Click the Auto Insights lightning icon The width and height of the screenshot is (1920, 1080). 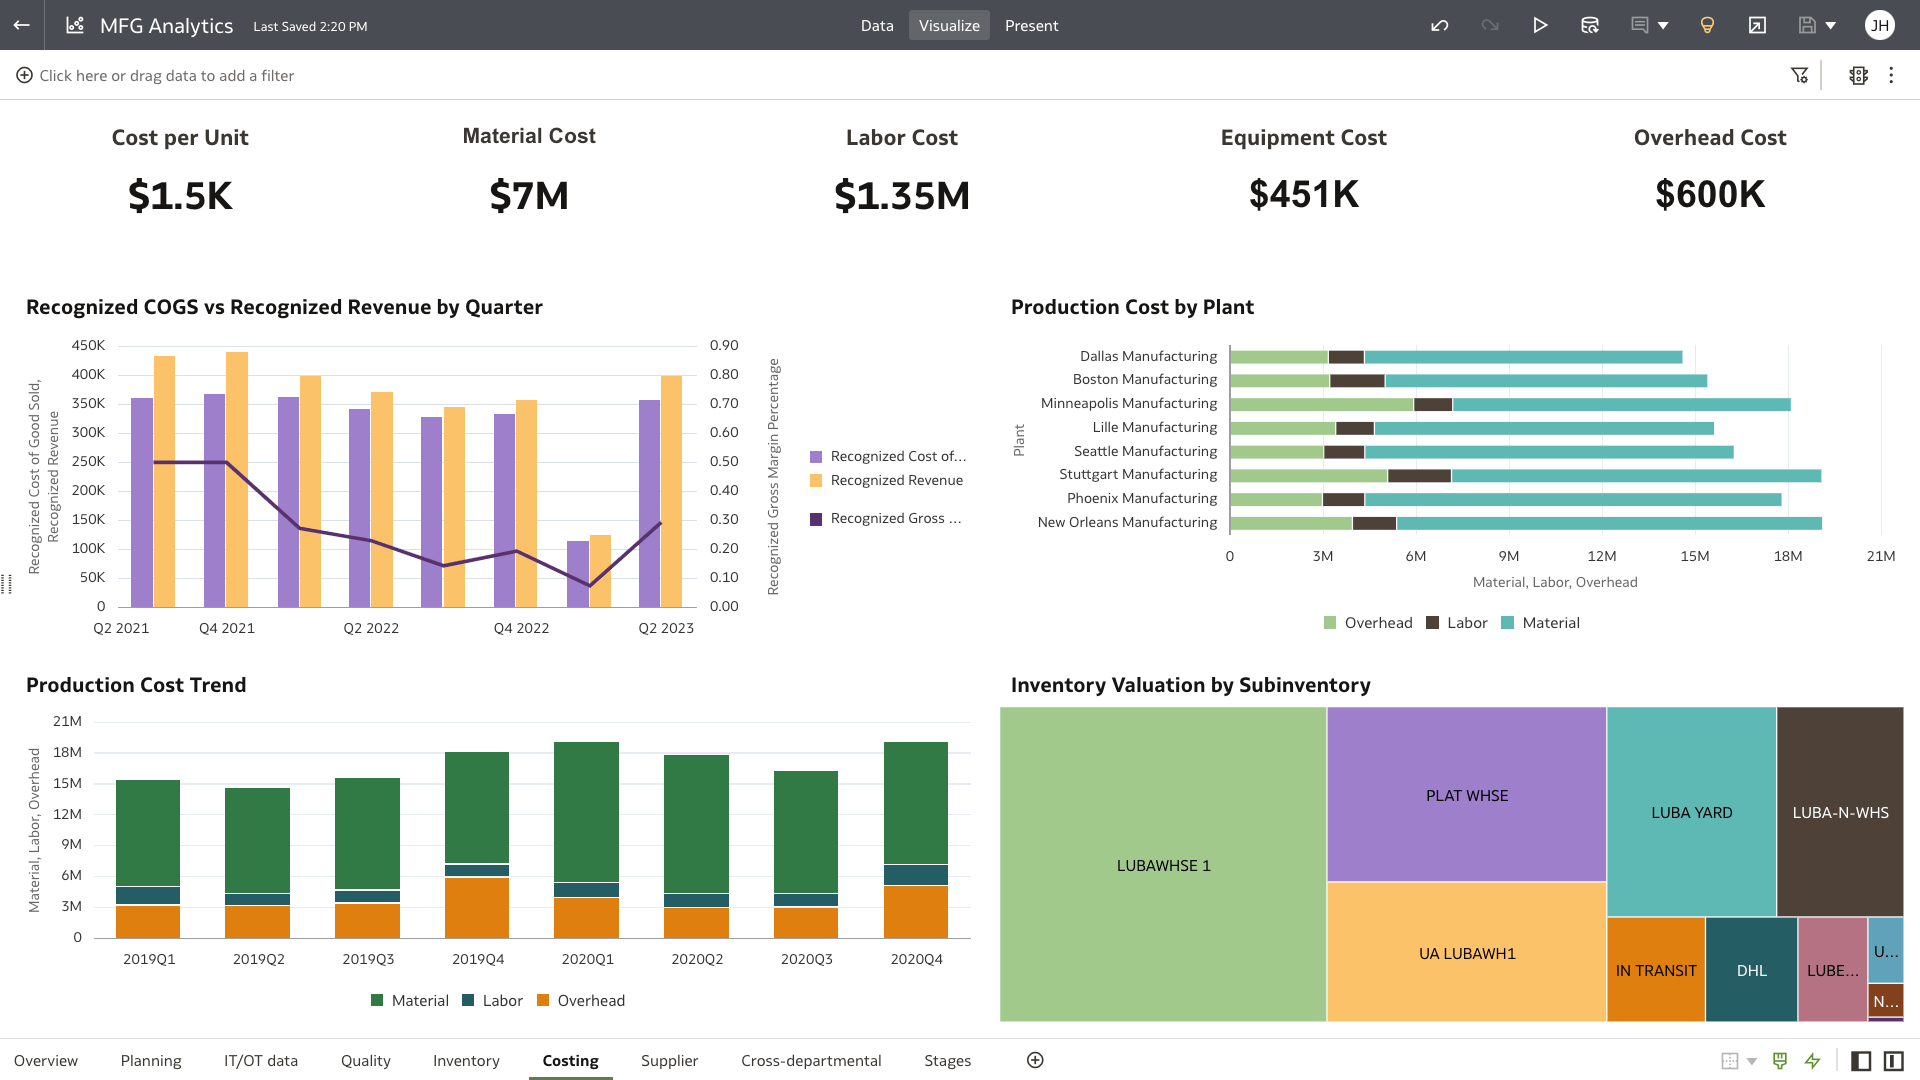click(x=1813, y=1060)
